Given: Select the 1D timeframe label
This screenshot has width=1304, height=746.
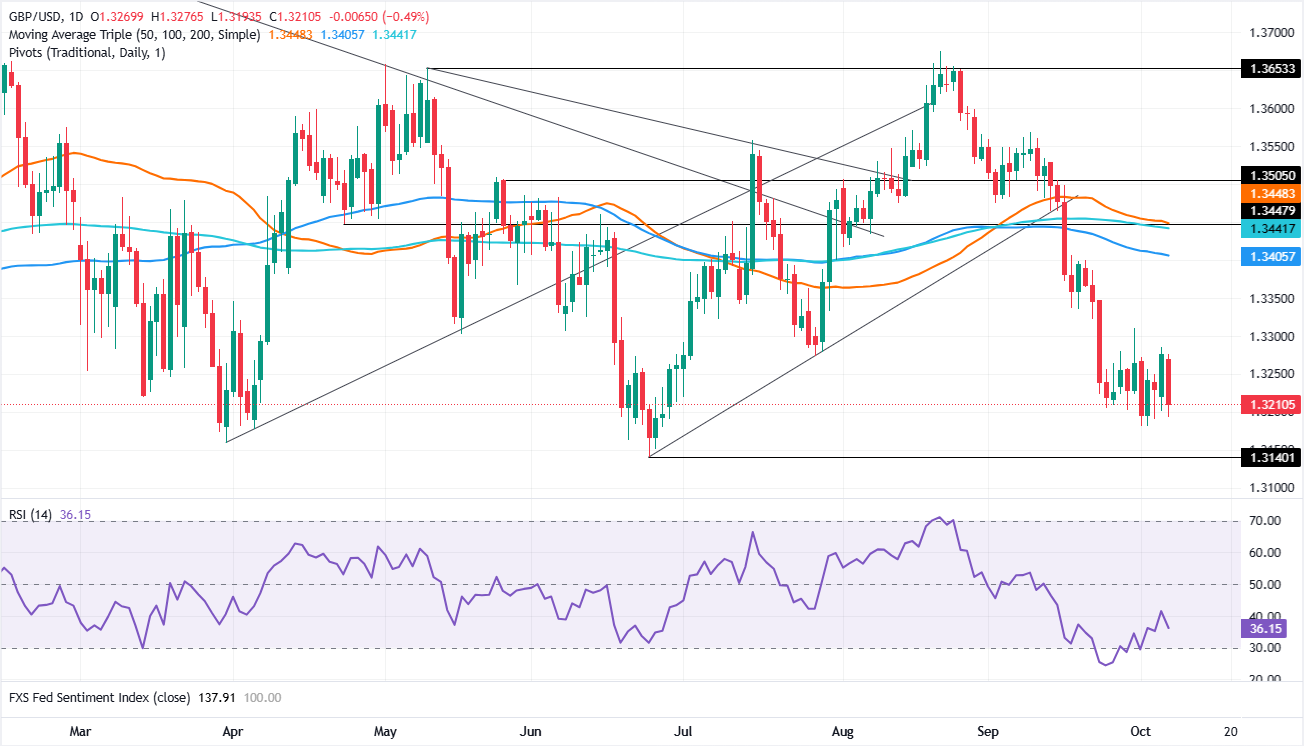Looking at the screenshot, I should 77,17.
